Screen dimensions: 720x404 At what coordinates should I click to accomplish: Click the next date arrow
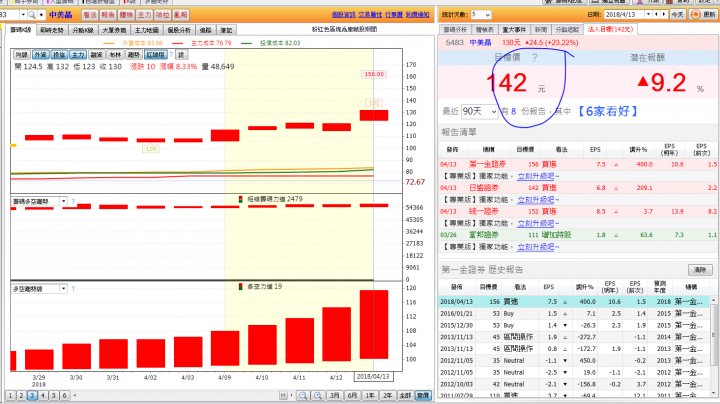point(664,15)
